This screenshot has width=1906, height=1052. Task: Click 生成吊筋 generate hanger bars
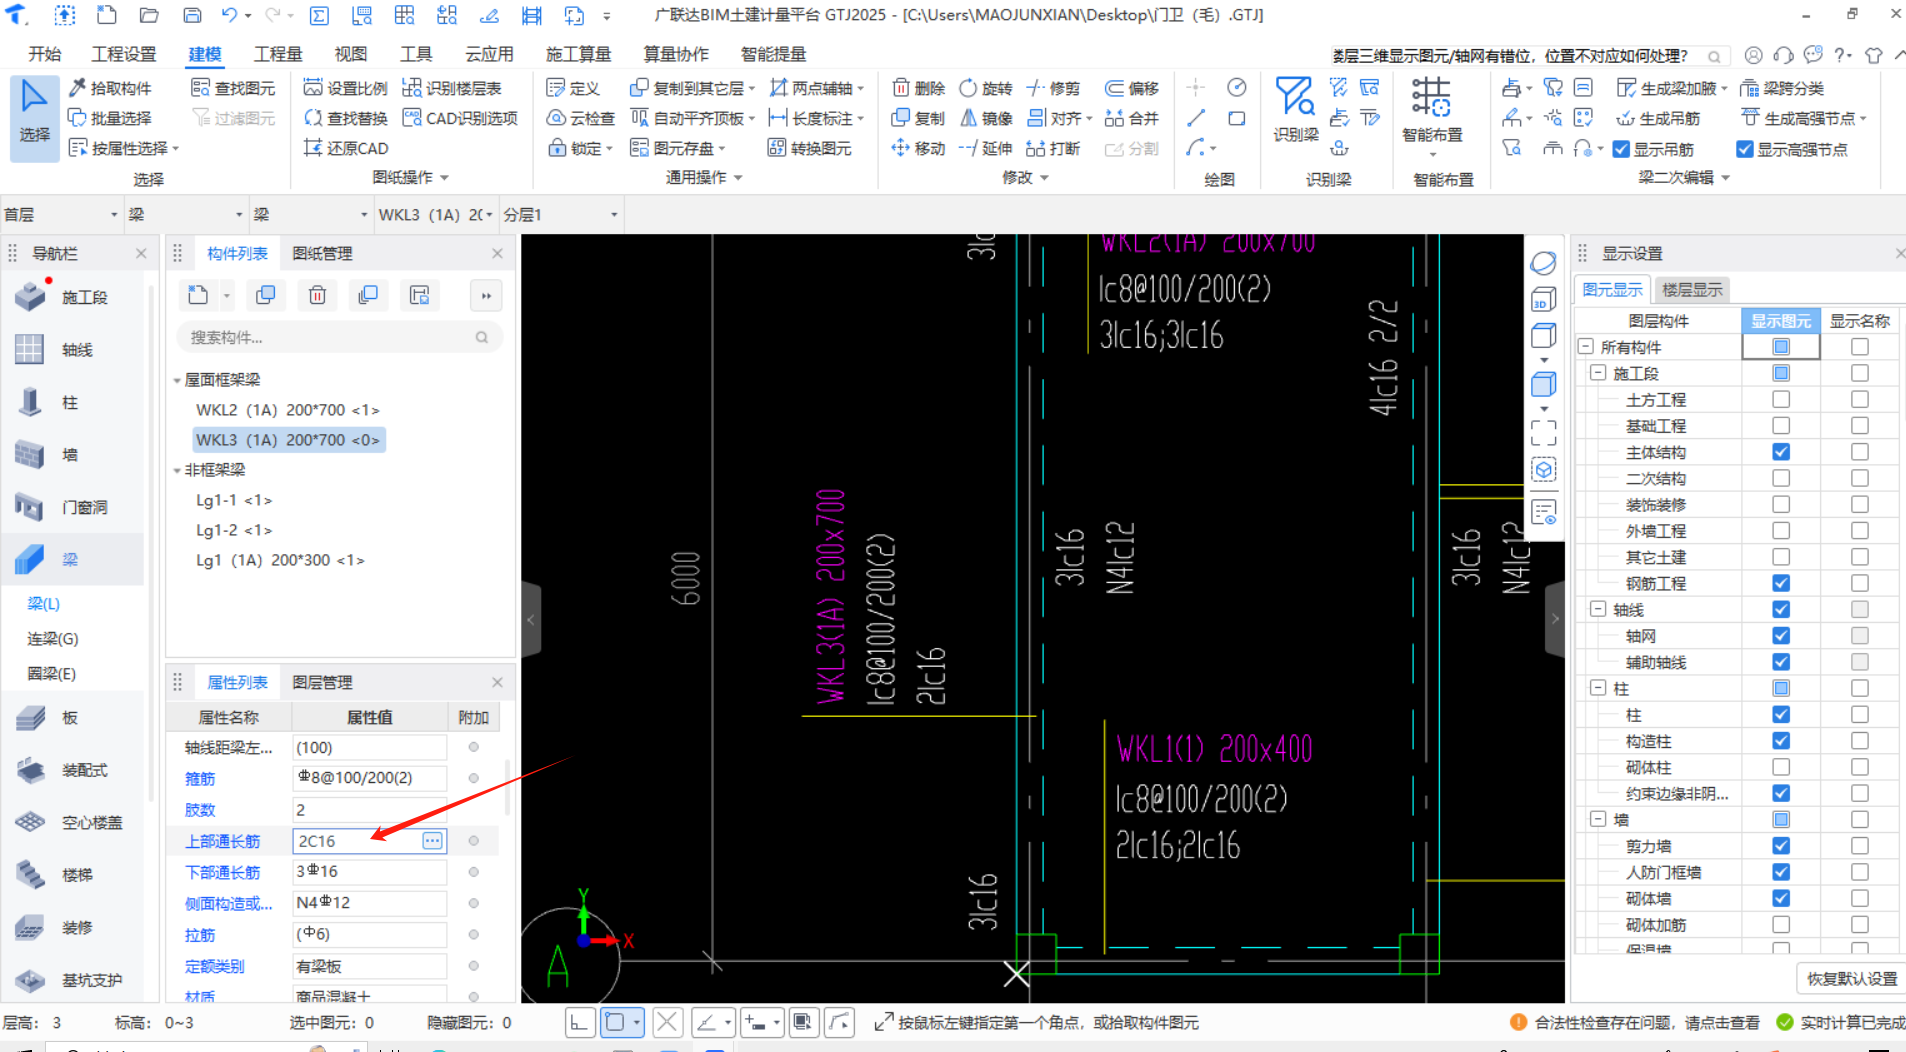pos(1658,118)
